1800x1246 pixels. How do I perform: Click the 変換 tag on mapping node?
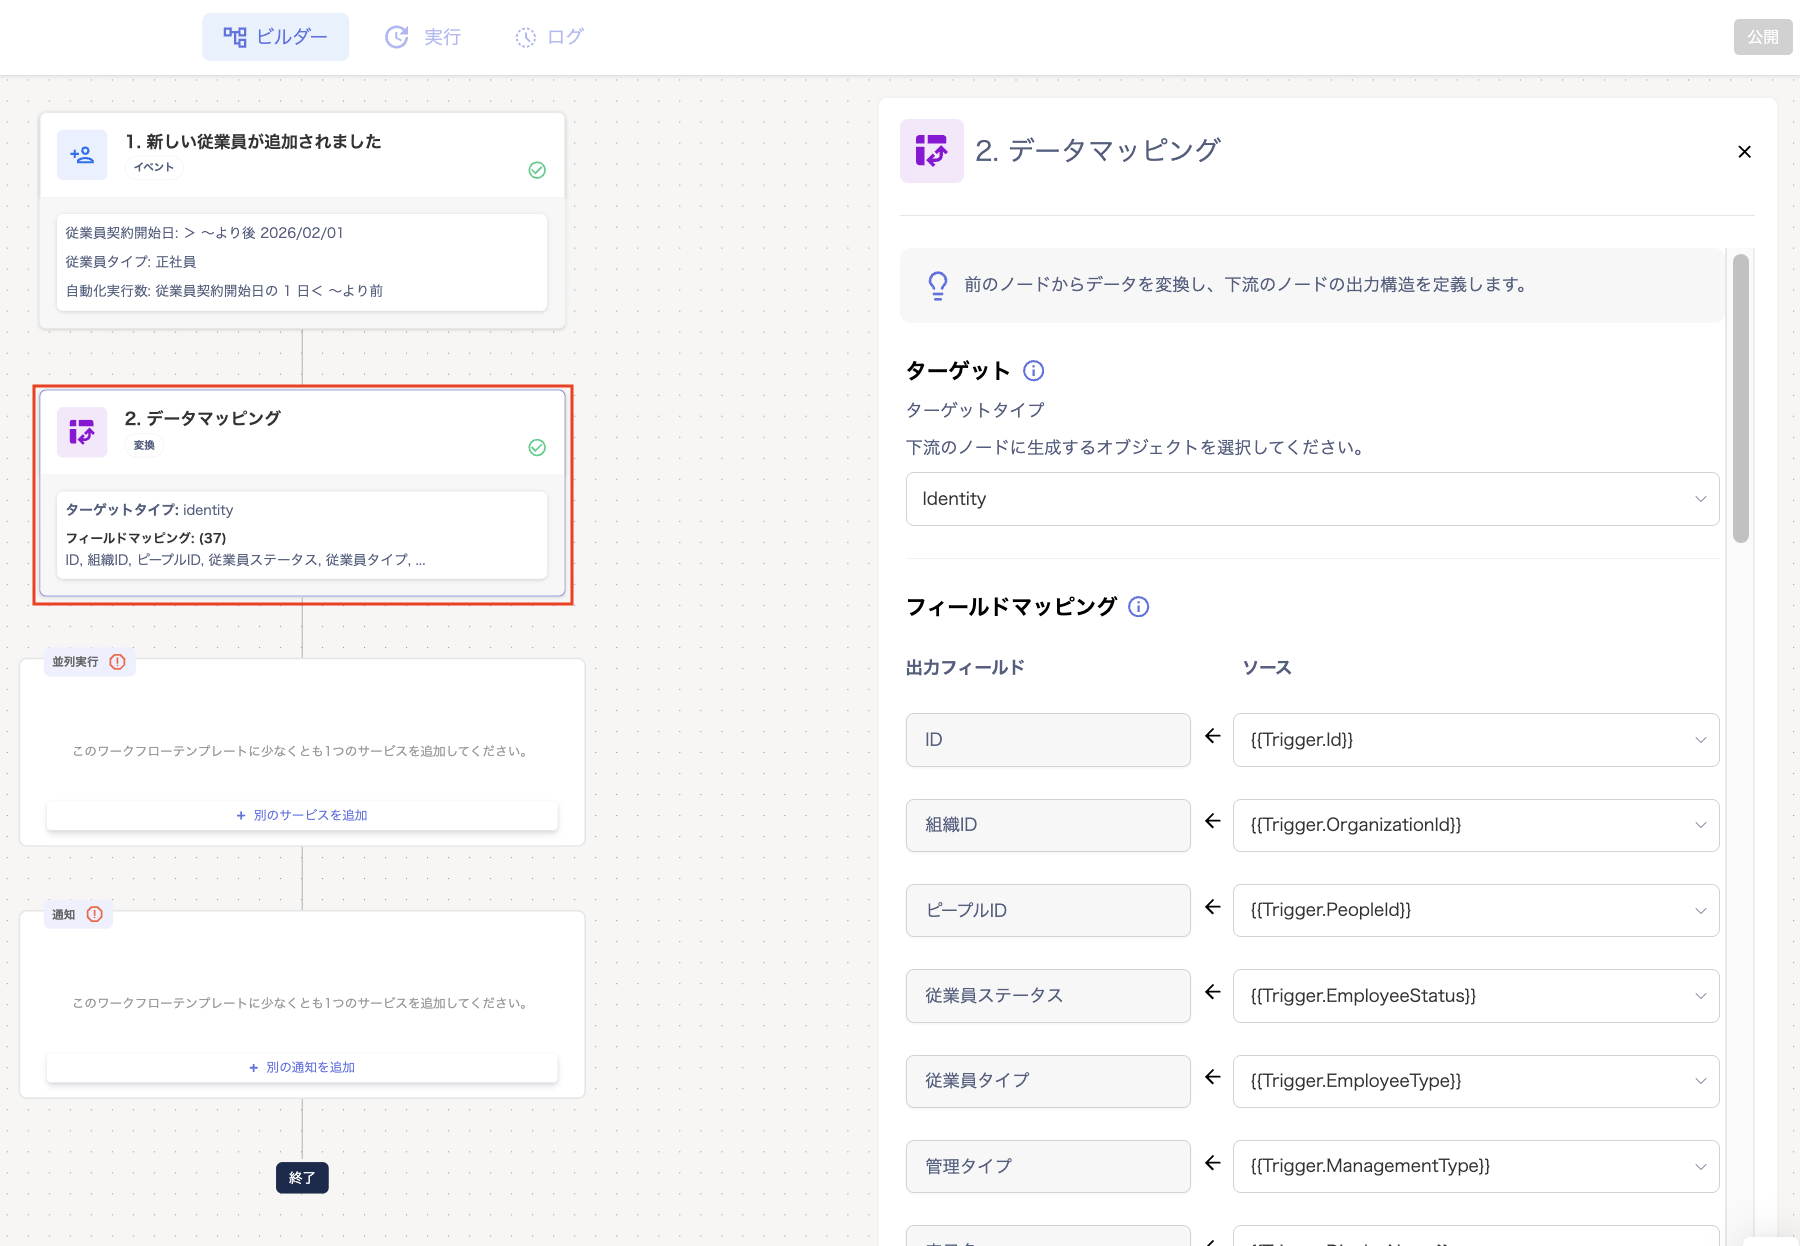coord(144,445)
